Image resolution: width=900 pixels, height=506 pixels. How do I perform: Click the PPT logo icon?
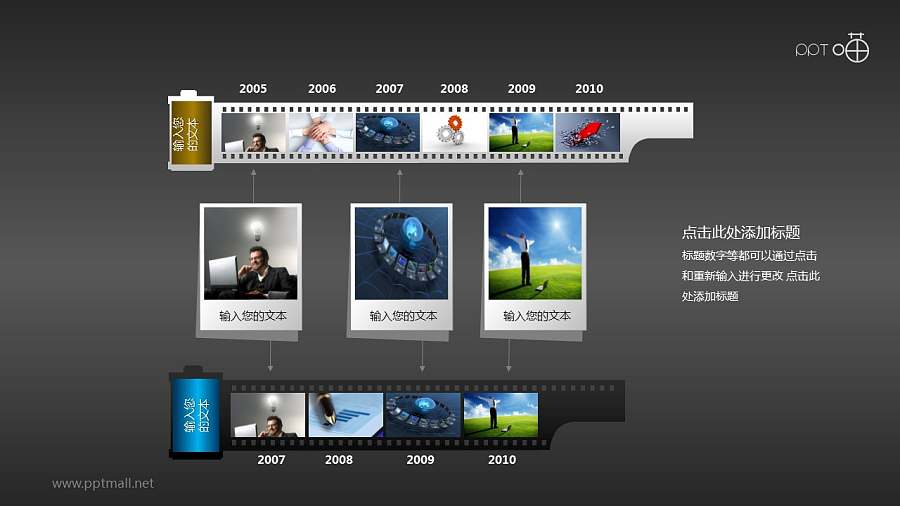pyautogui.click(x=832, y=49)
